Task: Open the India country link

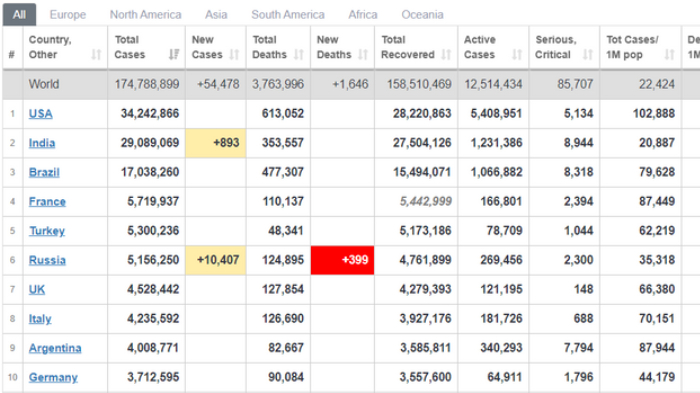Action: (x=42, y=143)
